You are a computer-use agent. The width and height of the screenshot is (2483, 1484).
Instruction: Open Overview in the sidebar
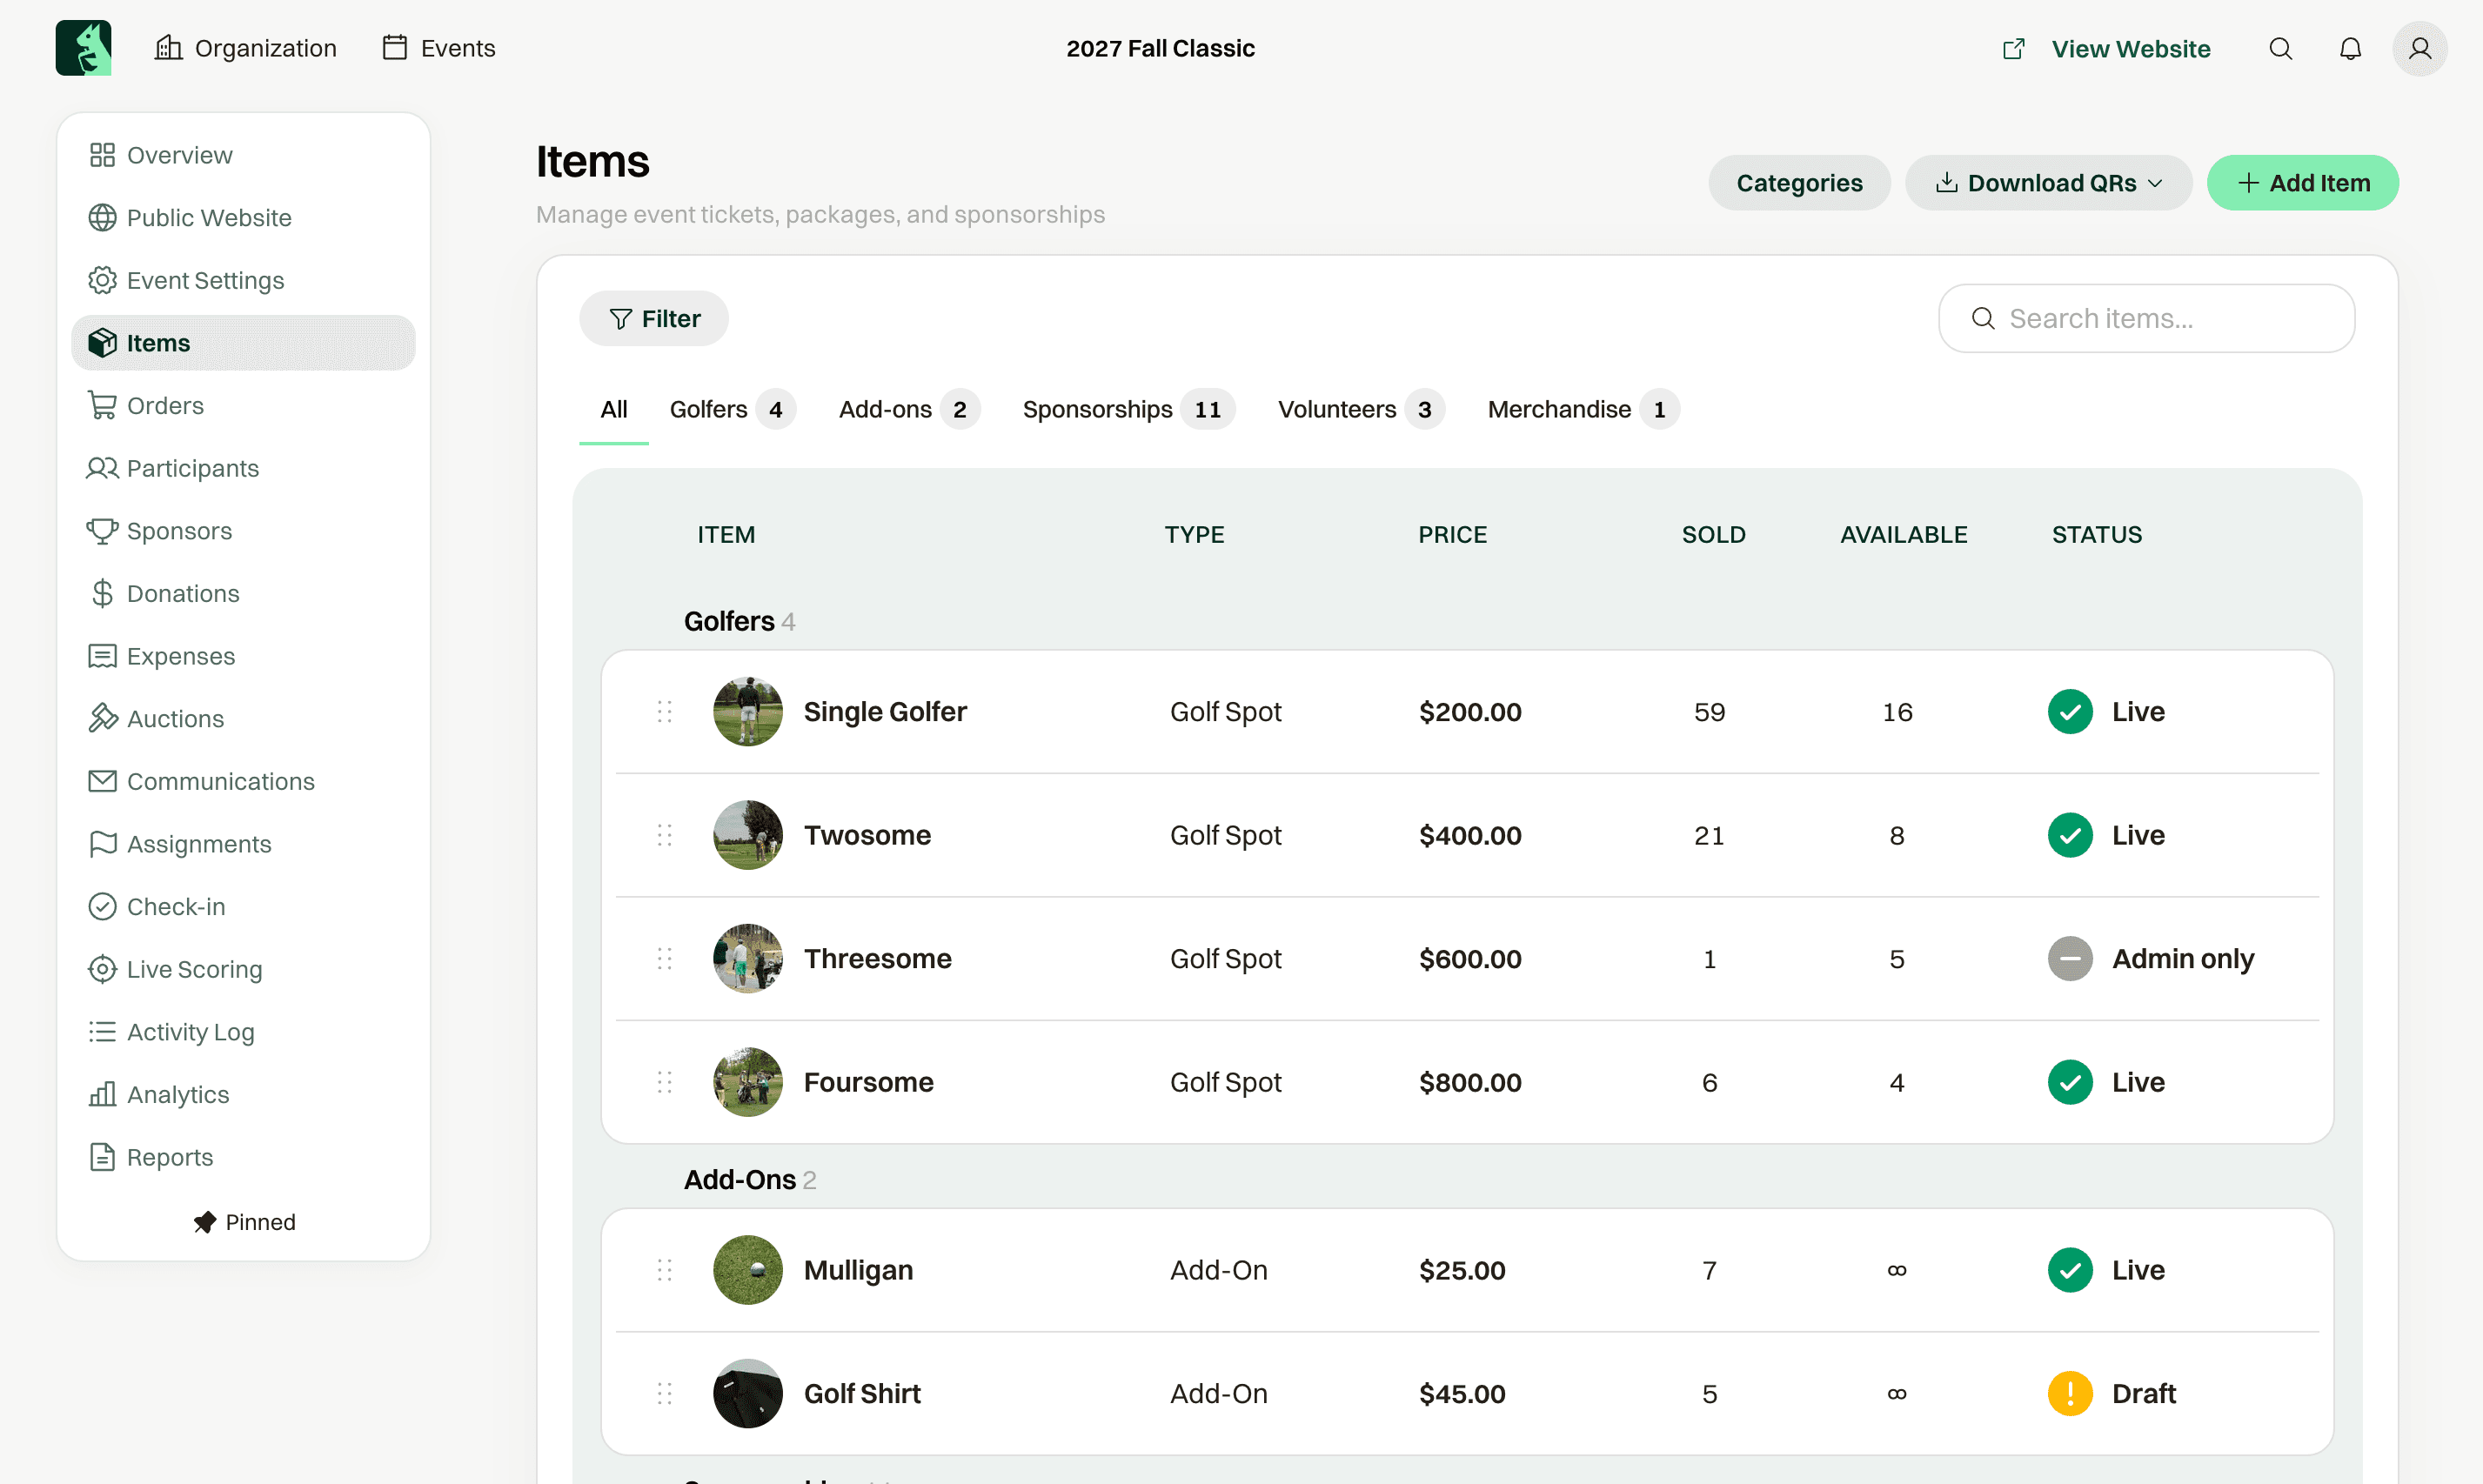[x=243, y=155]
